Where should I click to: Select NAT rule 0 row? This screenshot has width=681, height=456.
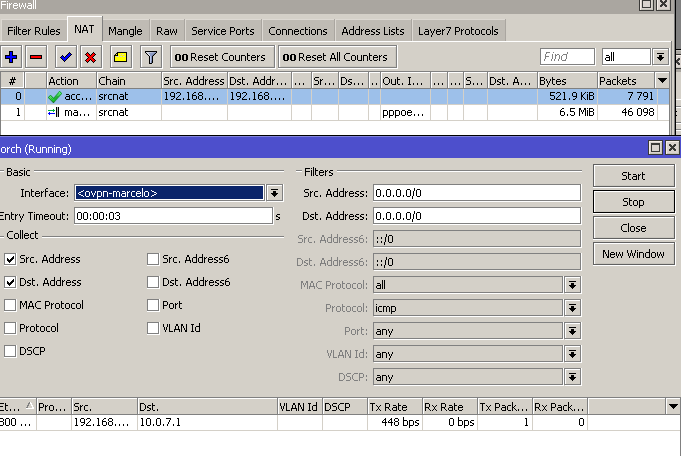pyautogui.click(x=334, y=96)
